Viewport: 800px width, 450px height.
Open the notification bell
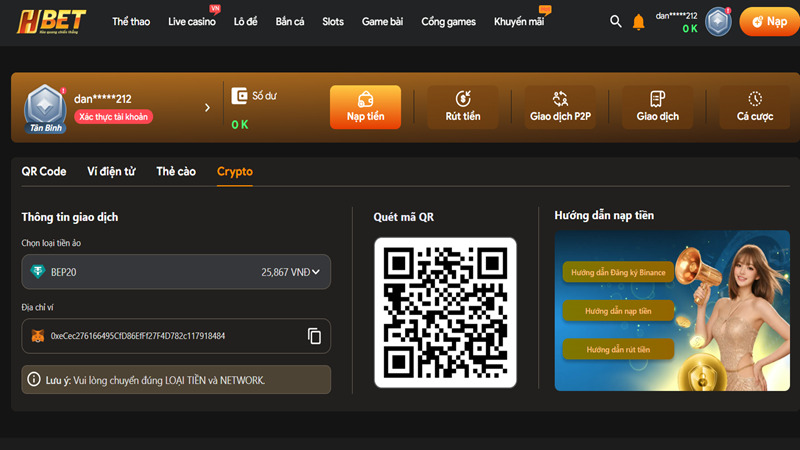[638, 22]
